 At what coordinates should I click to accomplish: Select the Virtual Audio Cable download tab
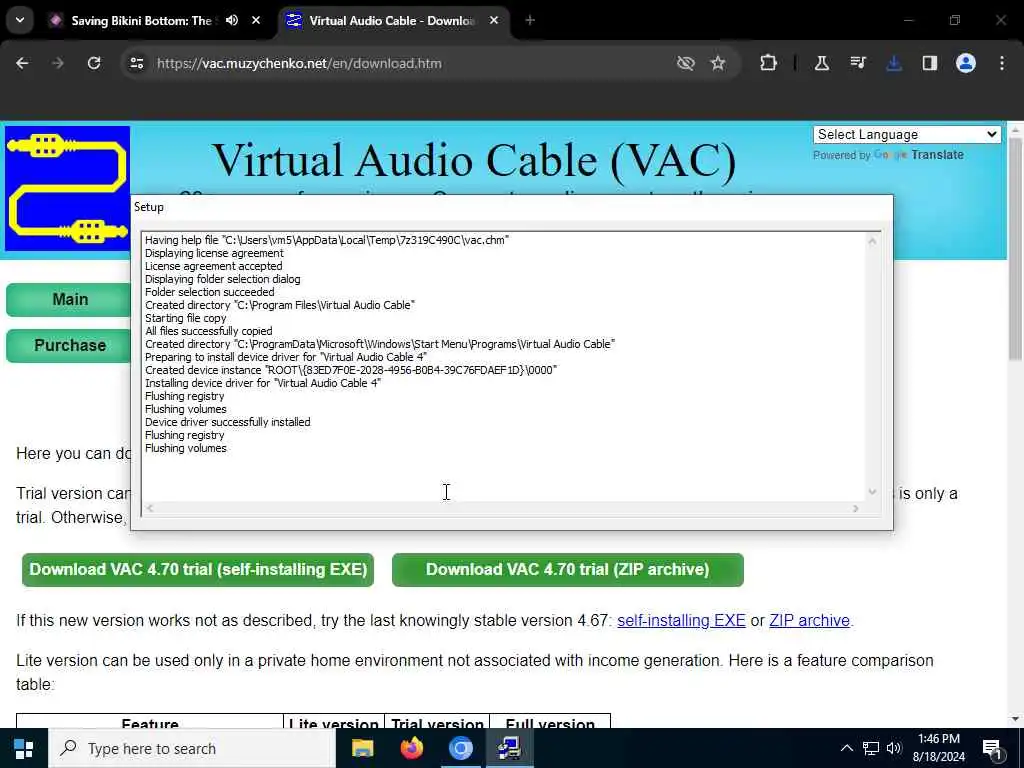tap(391, 20)
